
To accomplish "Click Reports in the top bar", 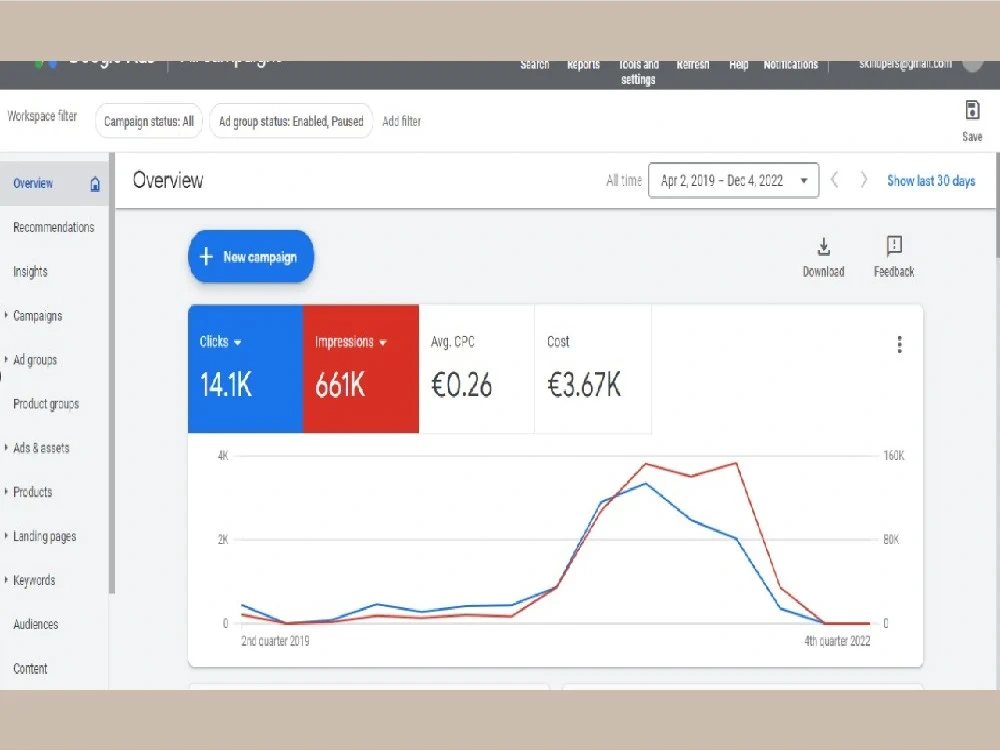I will pyautogui.click(x=584, y=65).
